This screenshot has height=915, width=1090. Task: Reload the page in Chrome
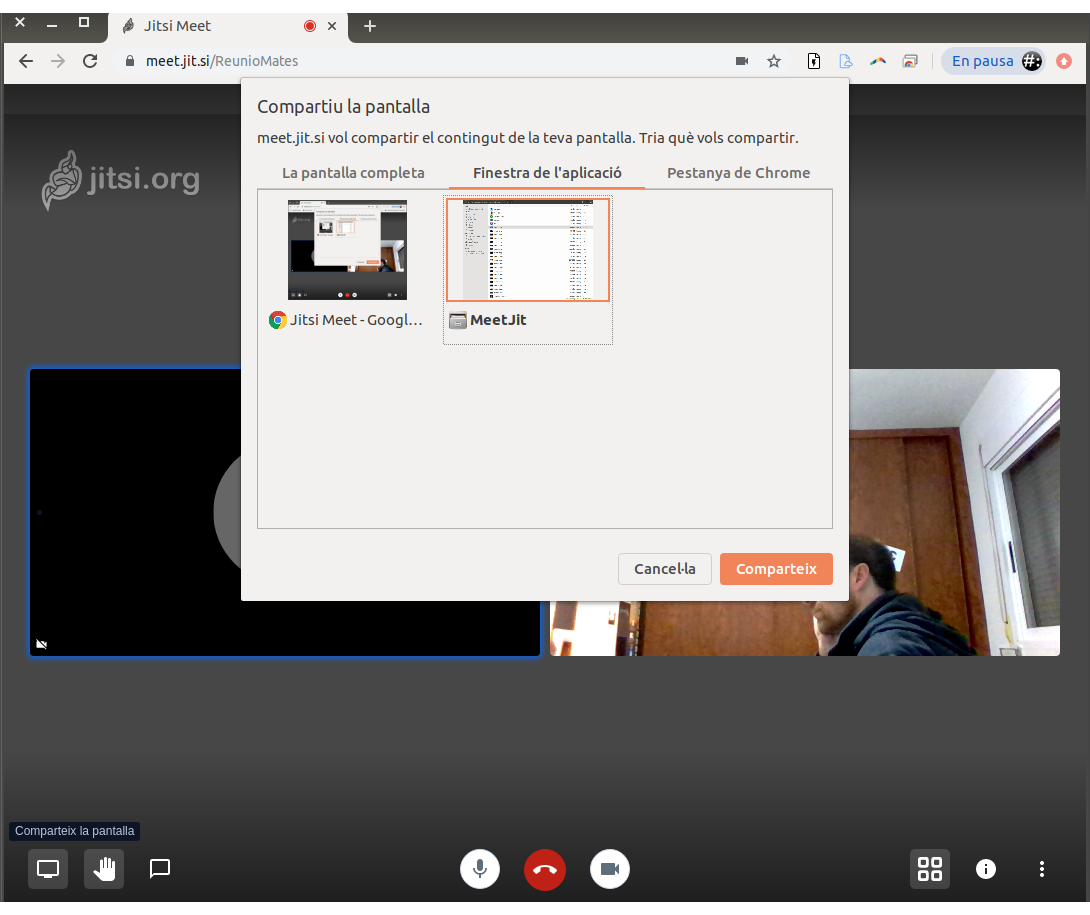[x=90, y=61]
